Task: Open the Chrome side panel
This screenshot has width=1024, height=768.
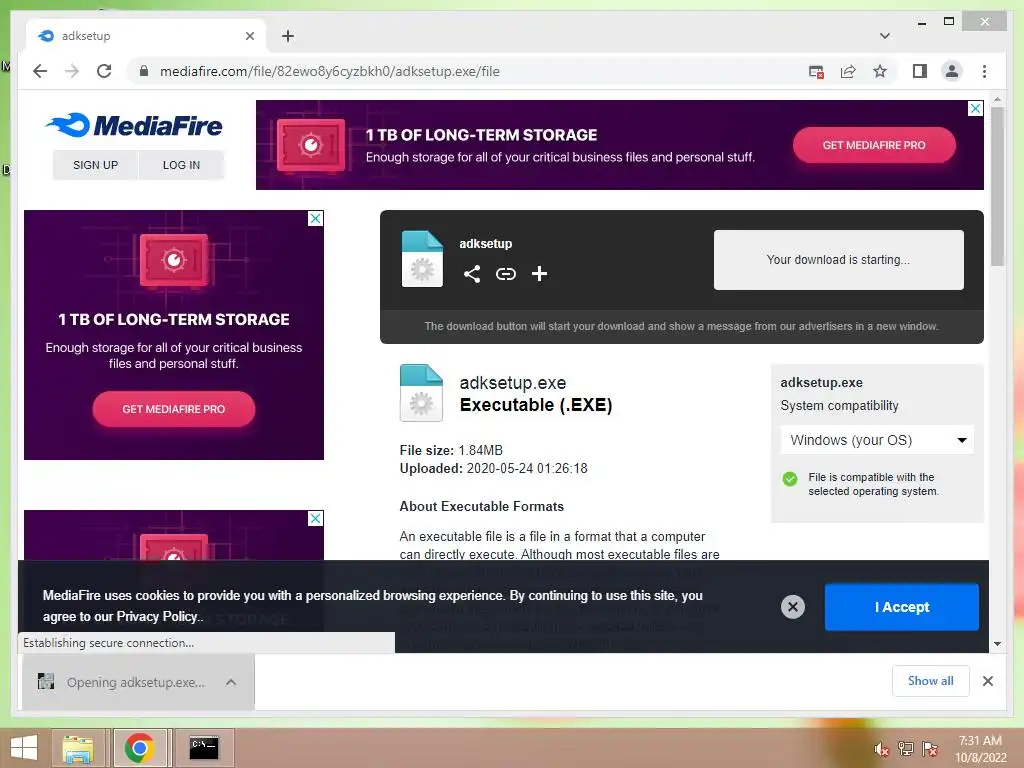Action: pyautogui.click(x=920, y=71)
